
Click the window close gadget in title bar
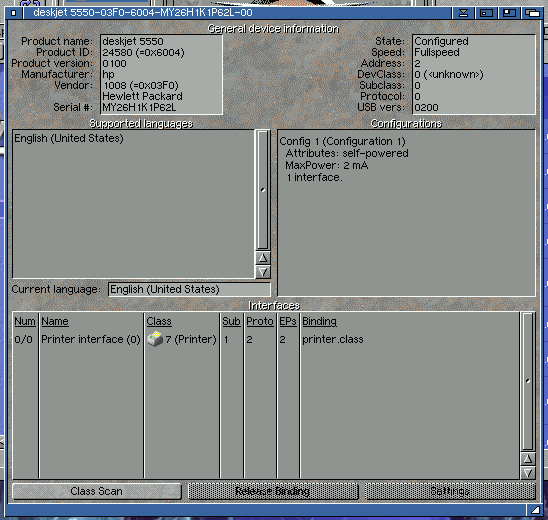13,13
